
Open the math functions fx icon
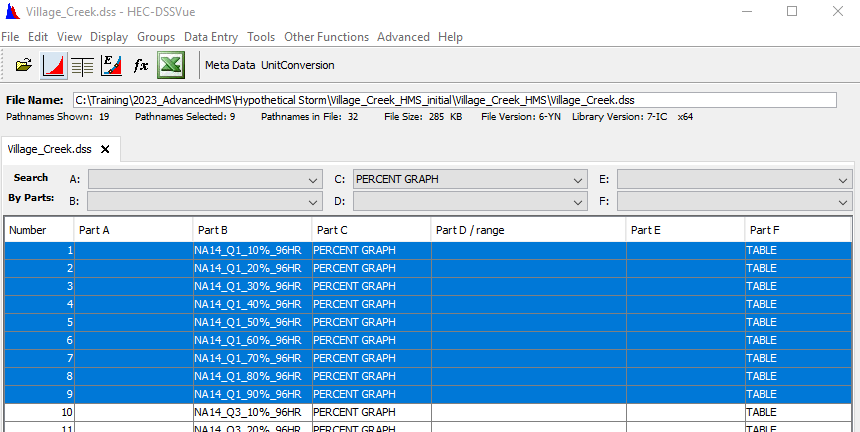[141, 66]
